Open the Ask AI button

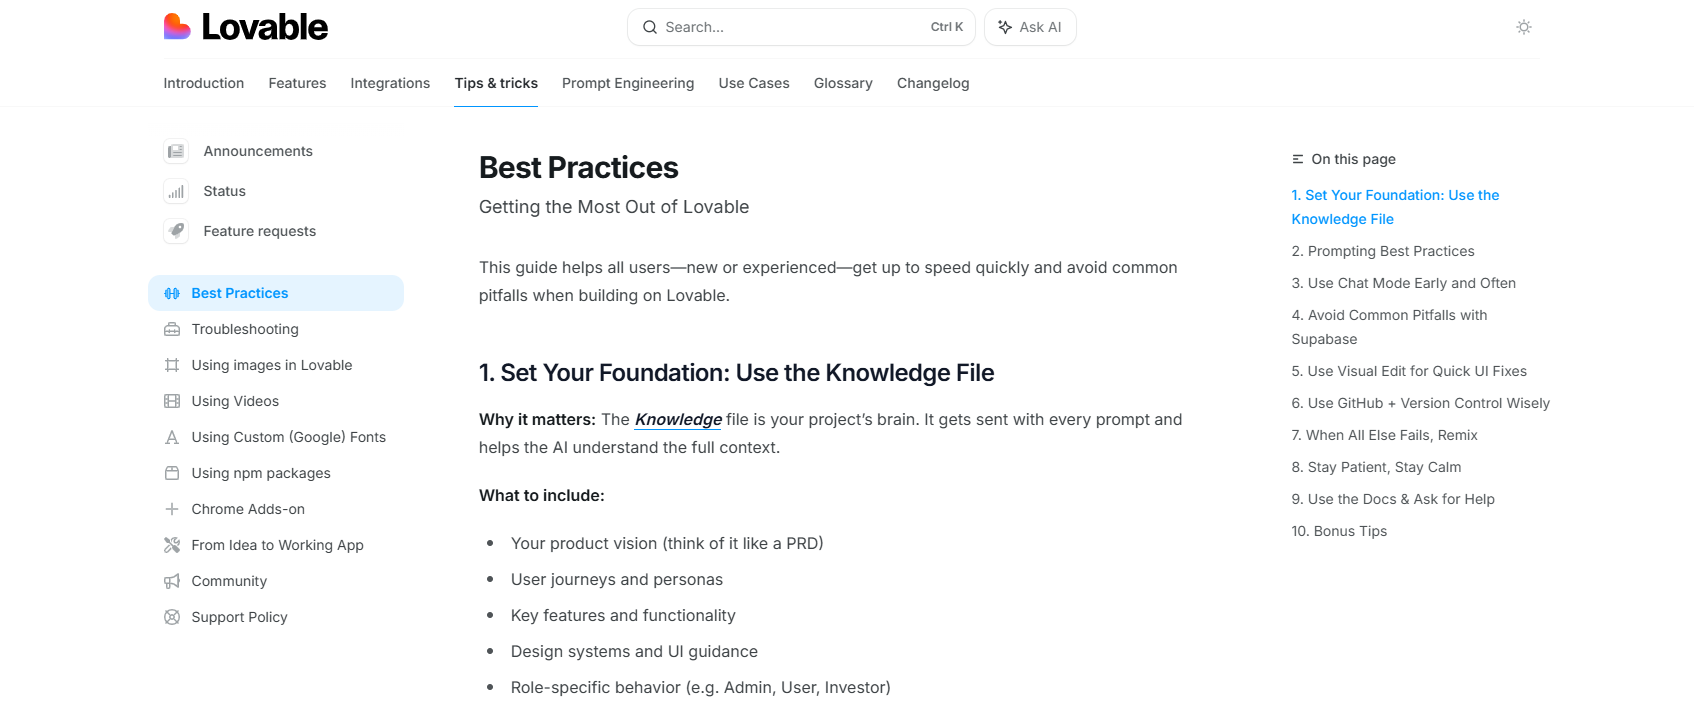(x=1030, y=27)
